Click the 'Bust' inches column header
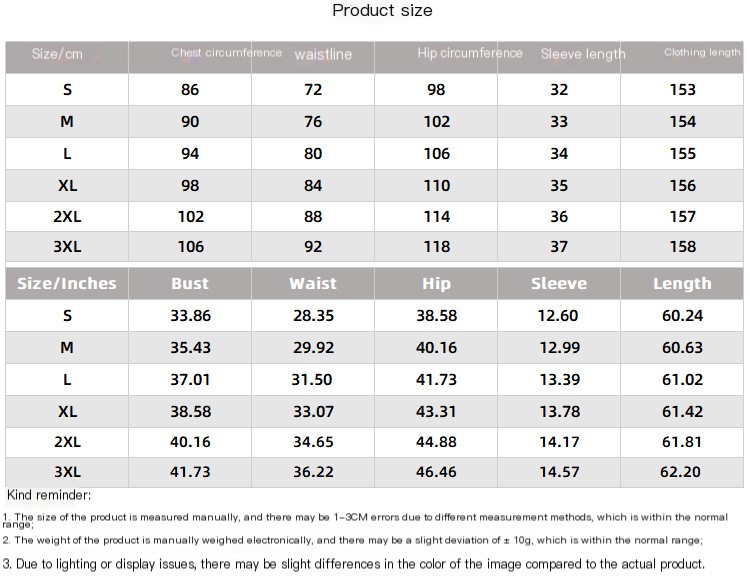Image resolution: width=750 pixels, height=580 pixels. click(190, 283)
